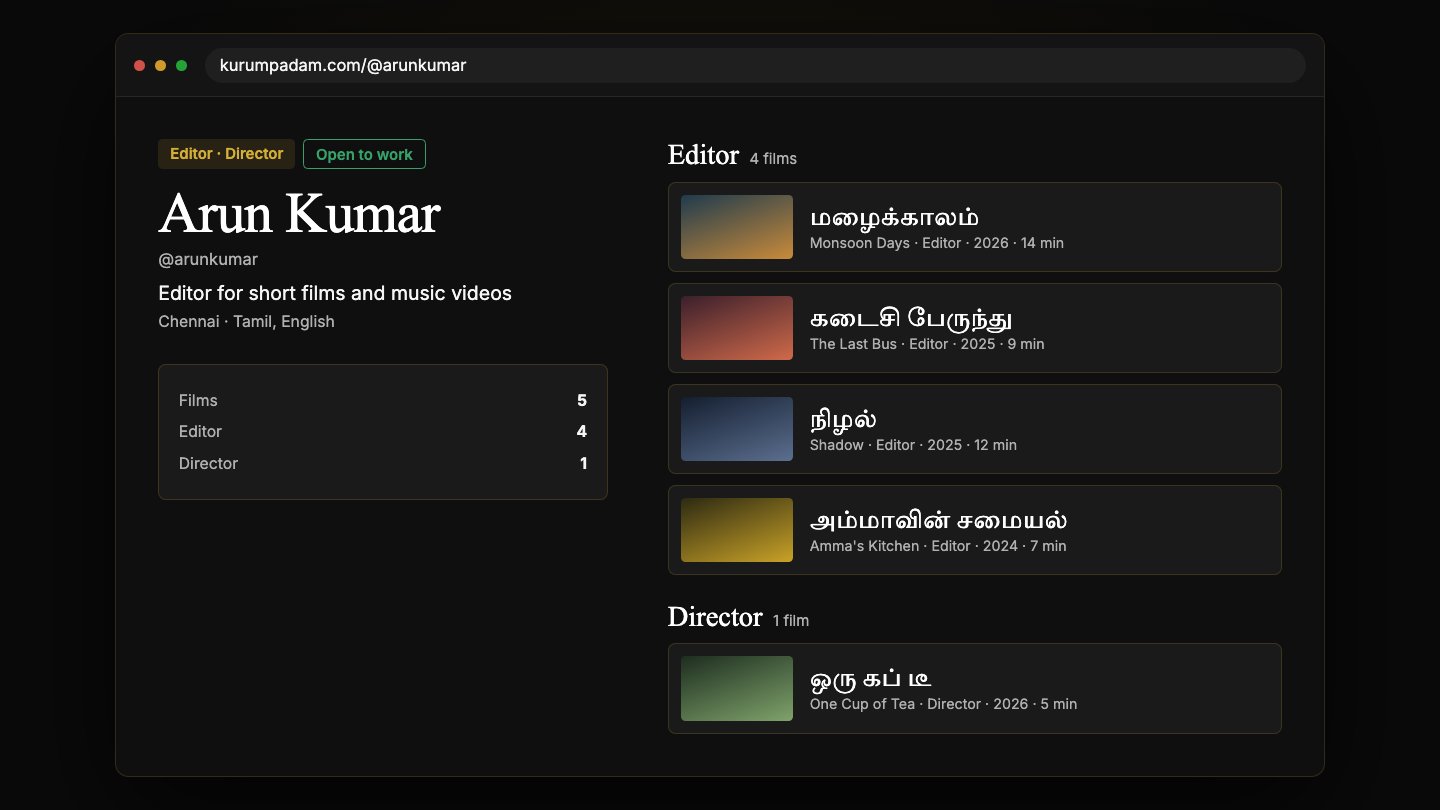
Task: Open the மழைக்காலம் film title
Action: tap(894, 217)
